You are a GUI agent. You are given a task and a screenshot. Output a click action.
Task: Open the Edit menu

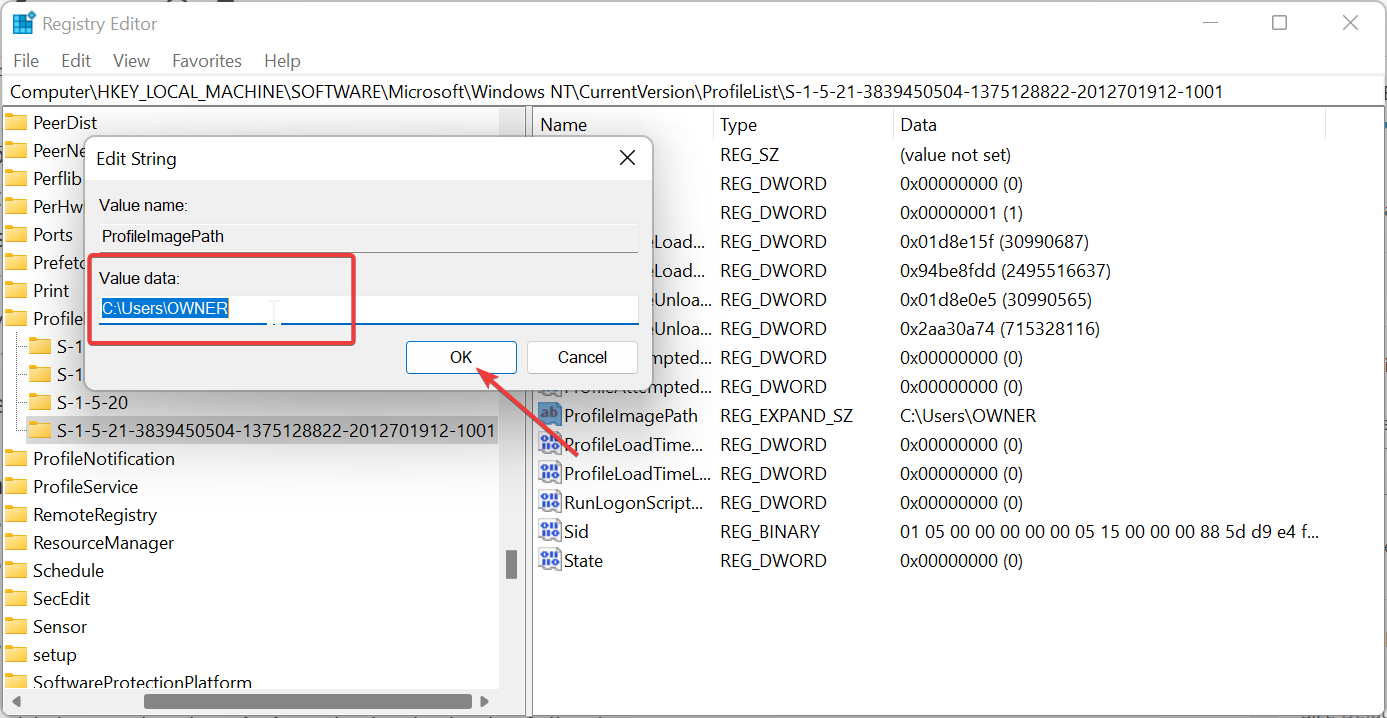pyautogui.click(x=76, y=61)
